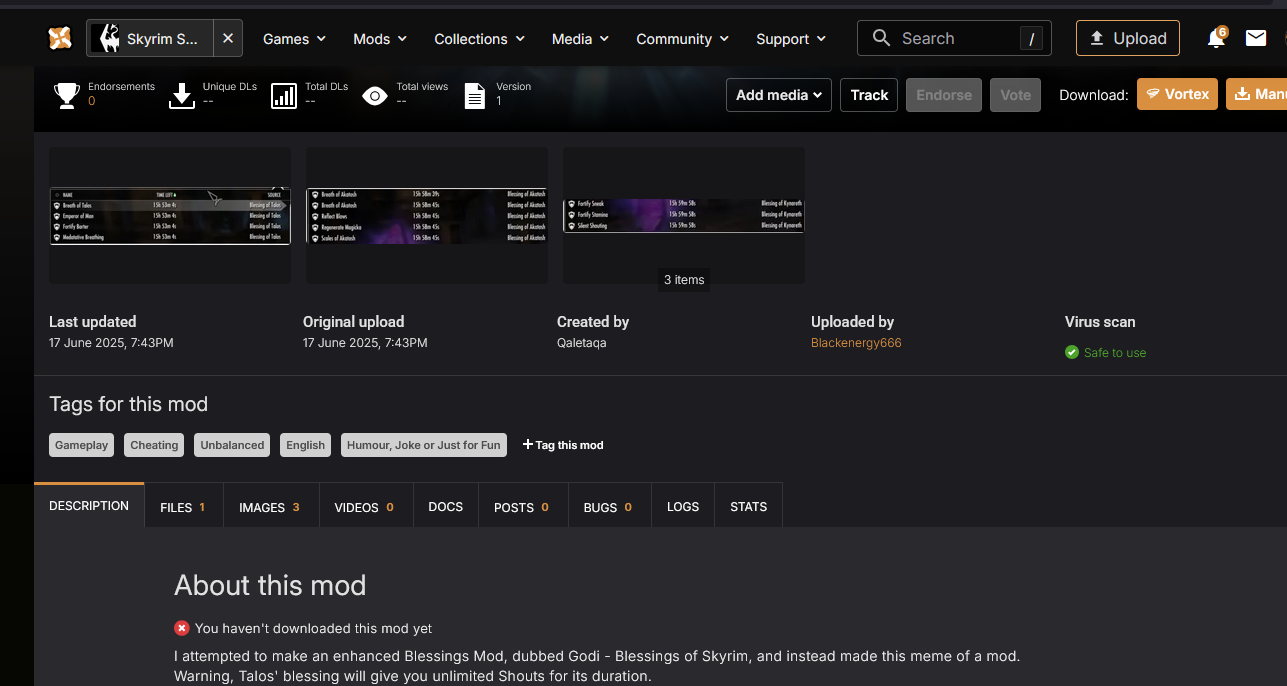This screenshot has width=1287, height=686.
Task: Open uploader Blackenergy666 profile link
Action: pos(856,343)
